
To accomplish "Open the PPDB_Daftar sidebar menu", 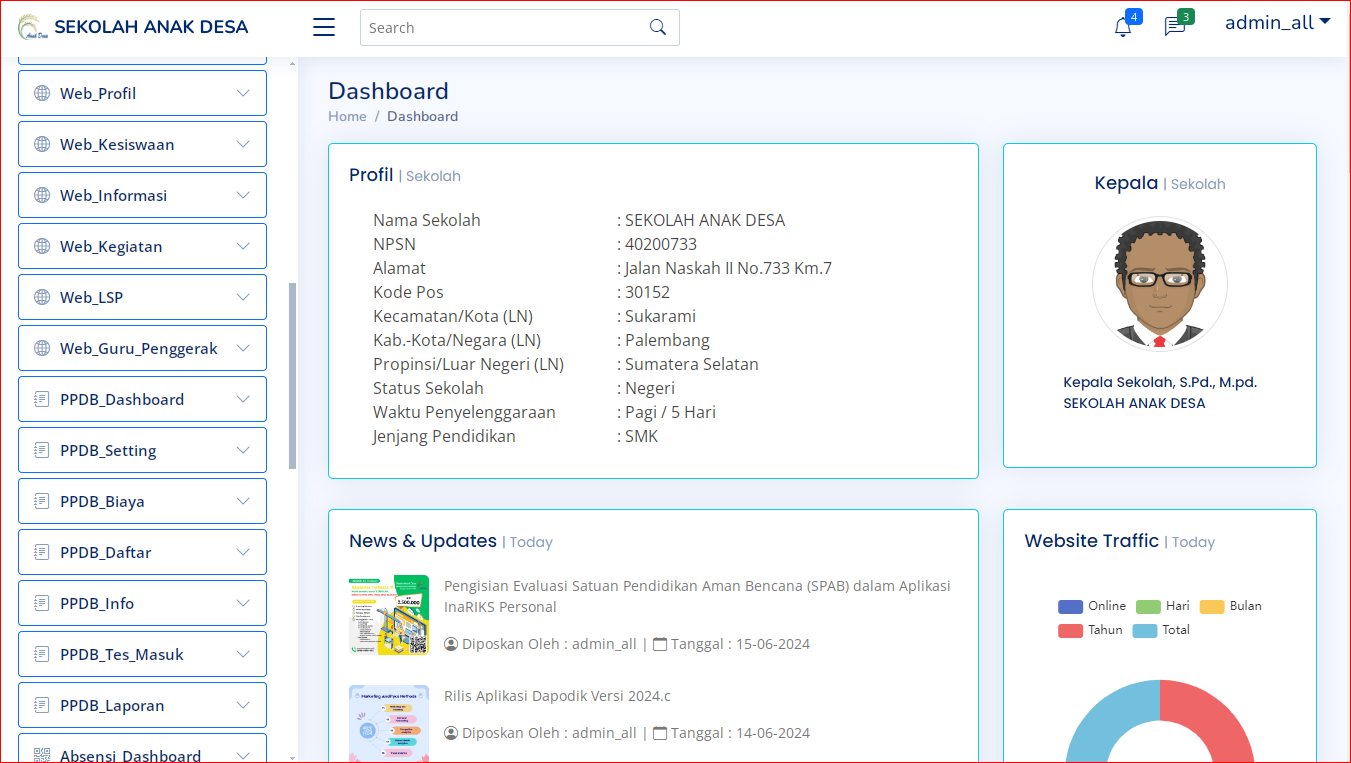I will tap(142, 552).
